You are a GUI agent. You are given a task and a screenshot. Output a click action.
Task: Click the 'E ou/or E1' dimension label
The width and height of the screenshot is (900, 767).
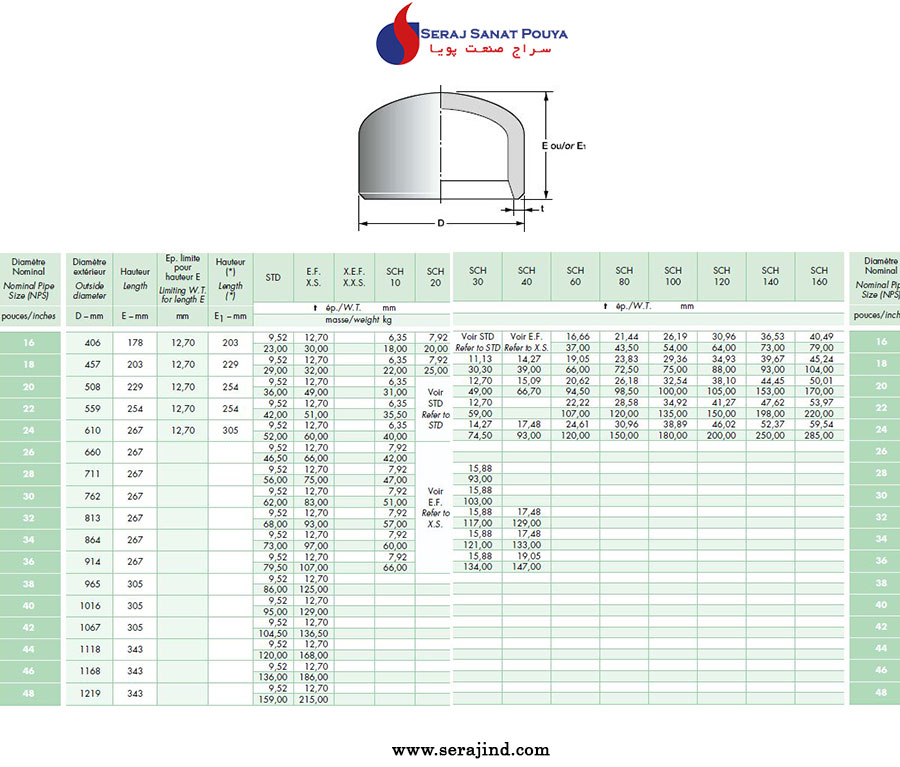point(563,146)
